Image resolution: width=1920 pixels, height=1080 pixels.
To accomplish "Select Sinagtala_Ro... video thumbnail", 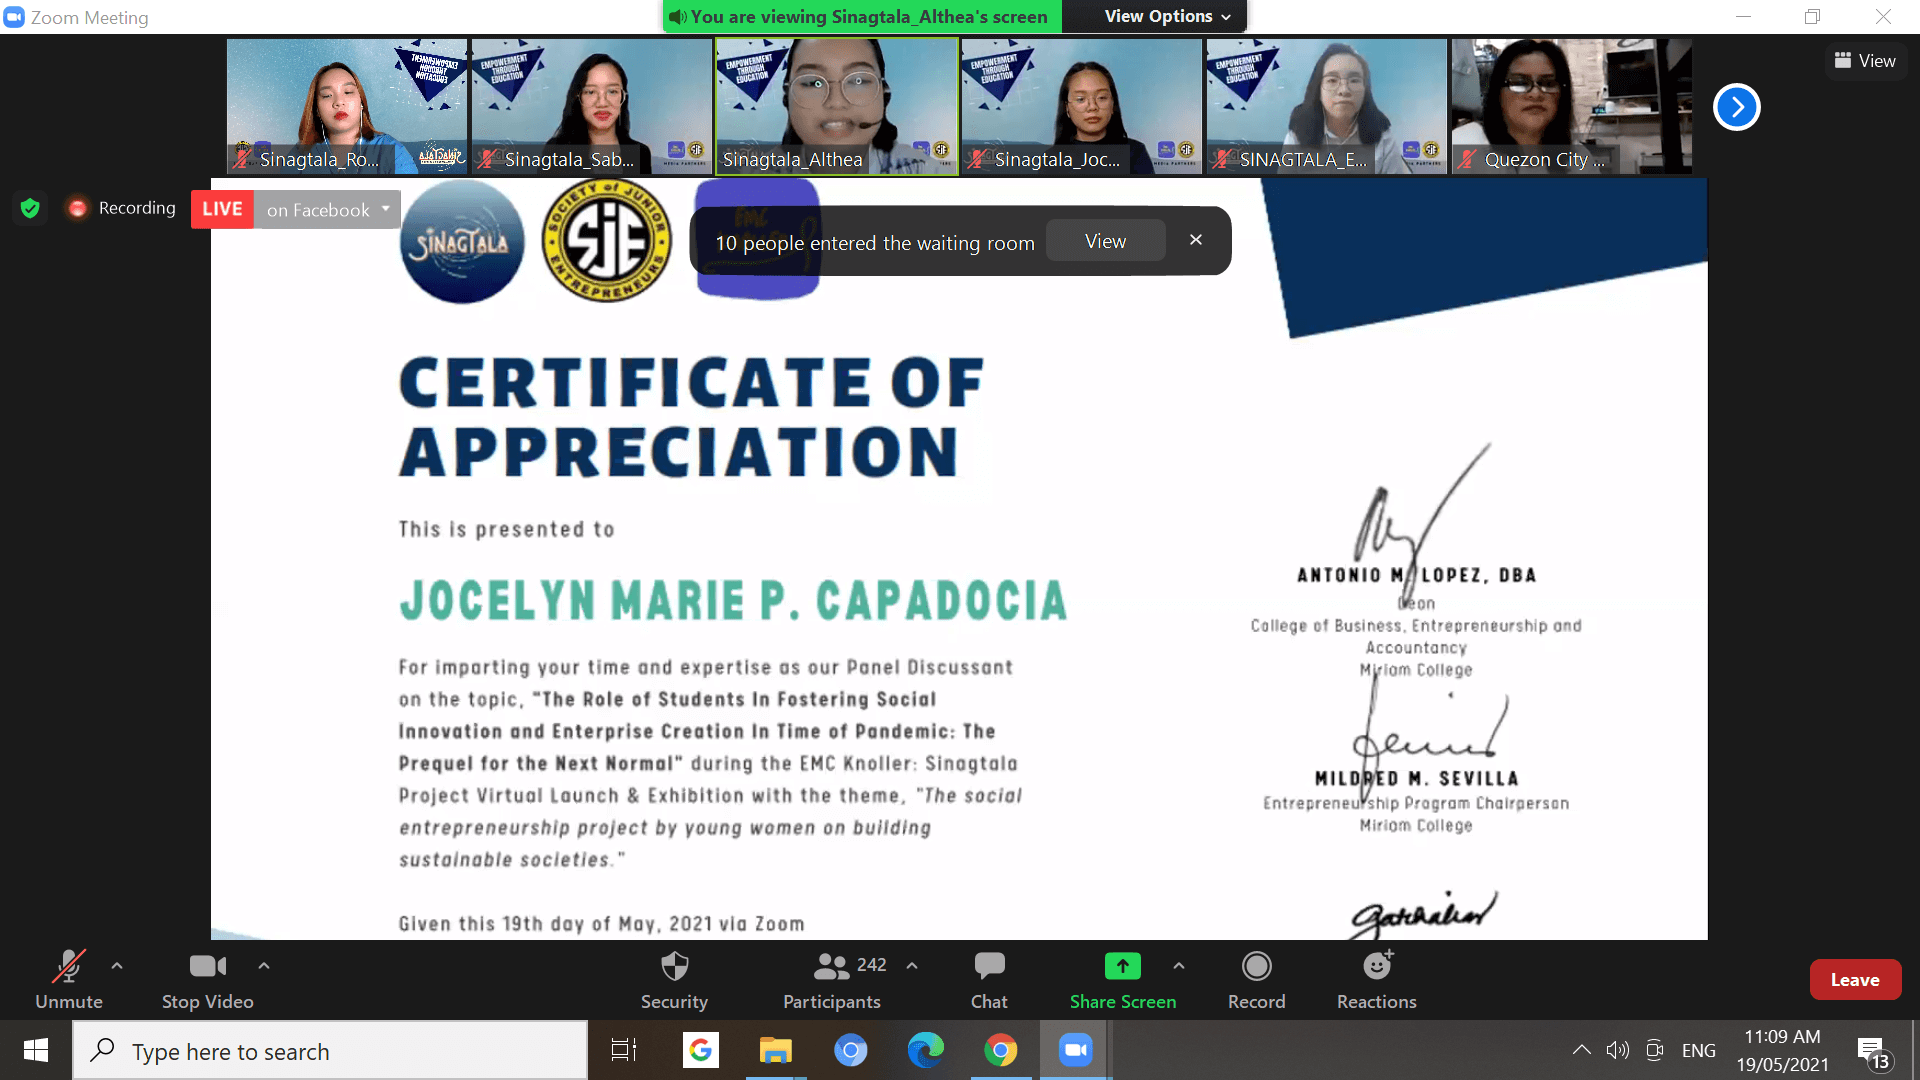I will point(347,106).
